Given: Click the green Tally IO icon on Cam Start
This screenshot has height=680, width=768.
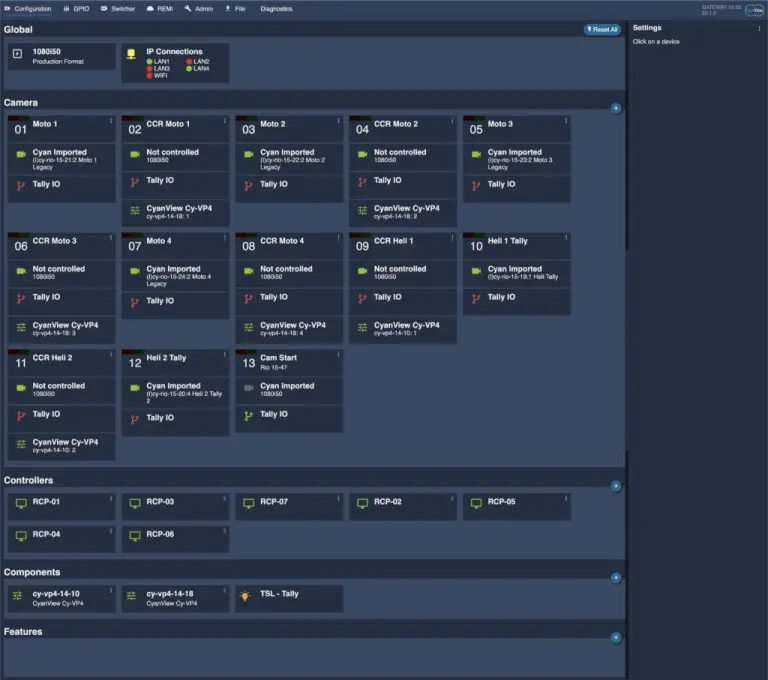Looking at the screenshot, I should (x=247, y=415).
